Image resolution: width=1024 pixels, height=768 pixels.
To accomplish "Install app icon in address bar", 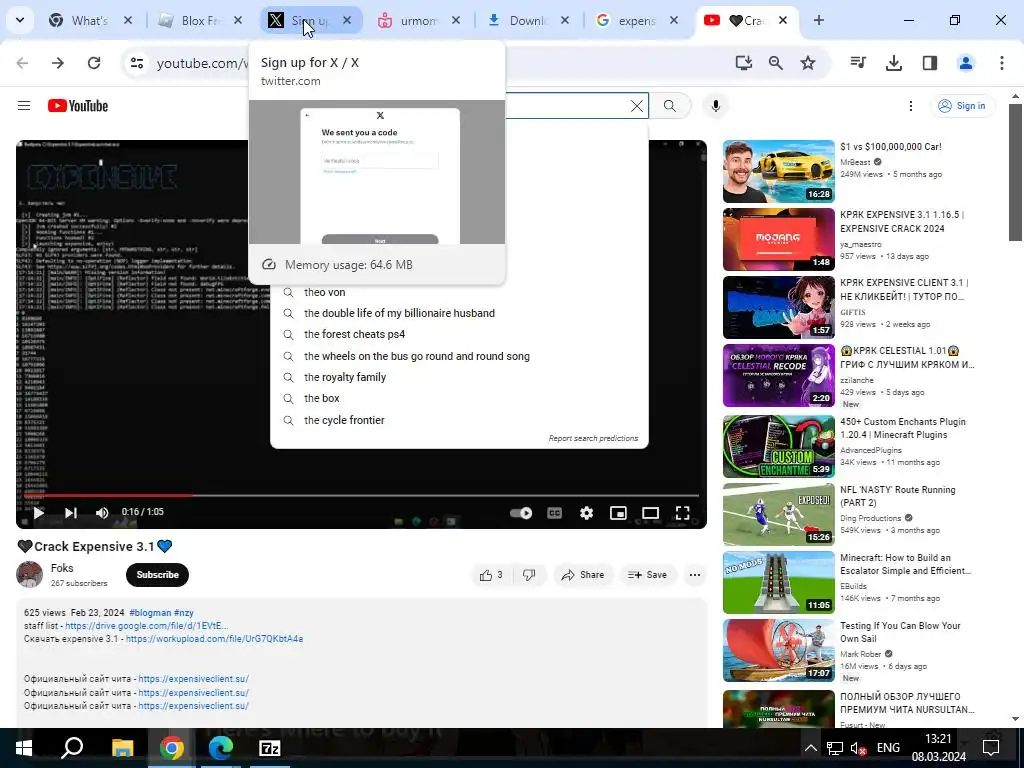I will click(743, 63).
